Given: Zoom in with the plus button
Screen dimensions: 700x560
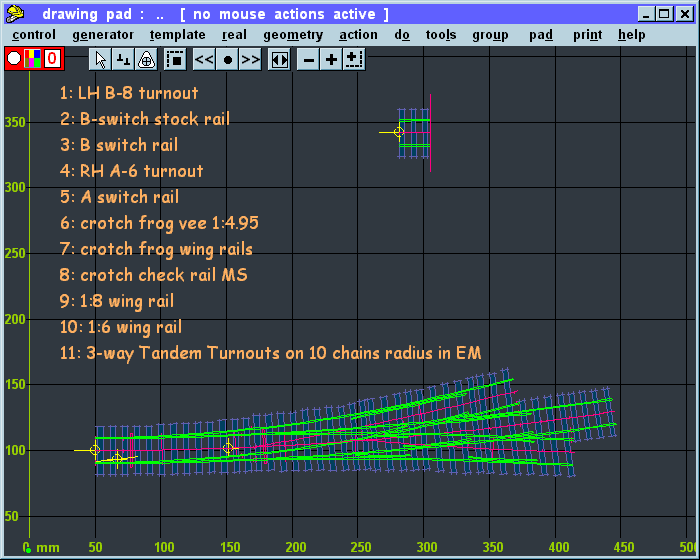Looking at the screenshot, I should pyautogui.click(x=331, y=59).
